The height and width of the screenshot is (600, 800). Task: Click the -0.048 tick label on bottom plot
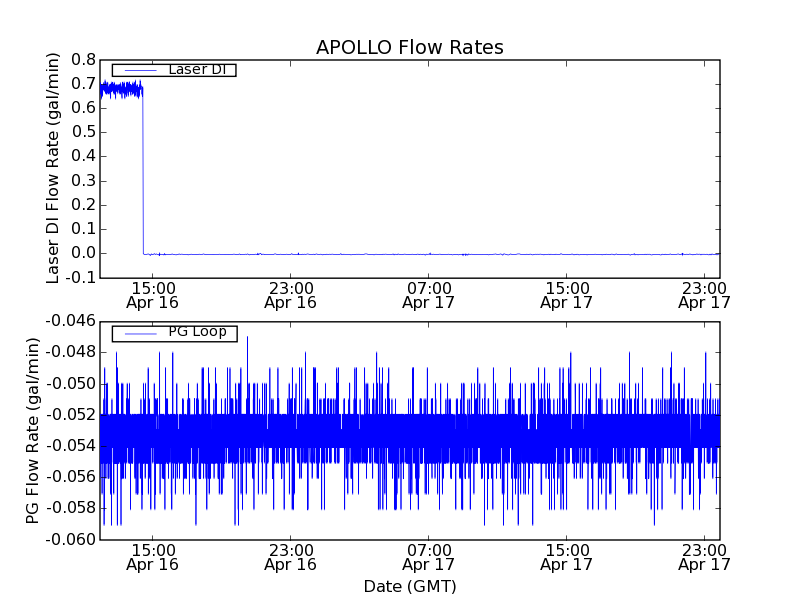point(70,352)
